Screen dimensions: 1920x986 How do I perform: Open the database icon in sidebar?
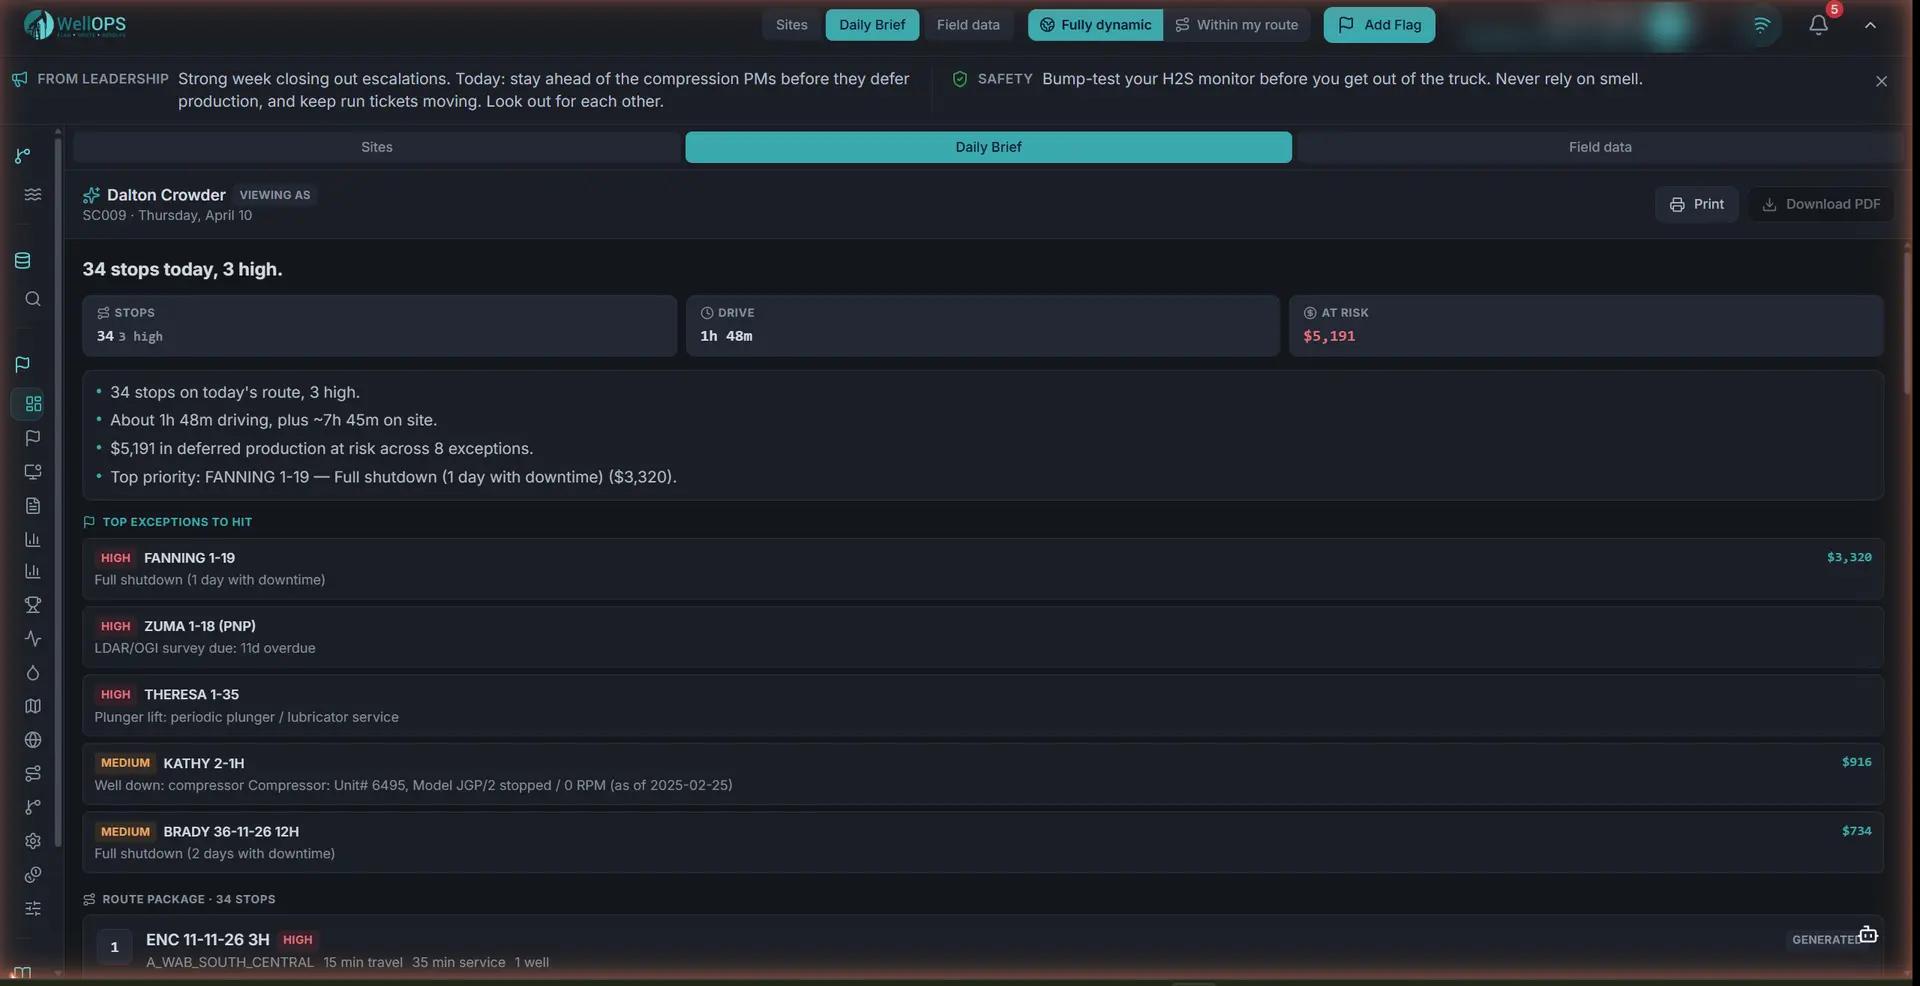point(22,261)
